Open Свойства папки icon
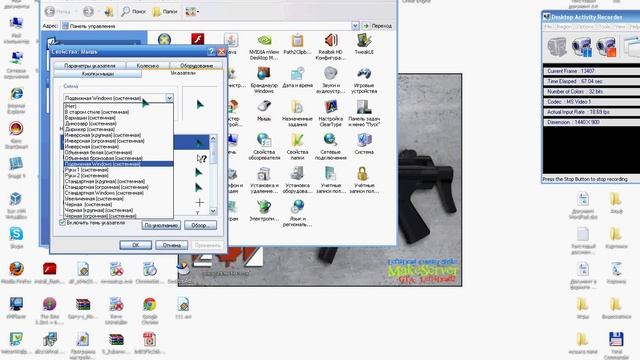This screenshot has height=360, width=640. pos(297,147)
